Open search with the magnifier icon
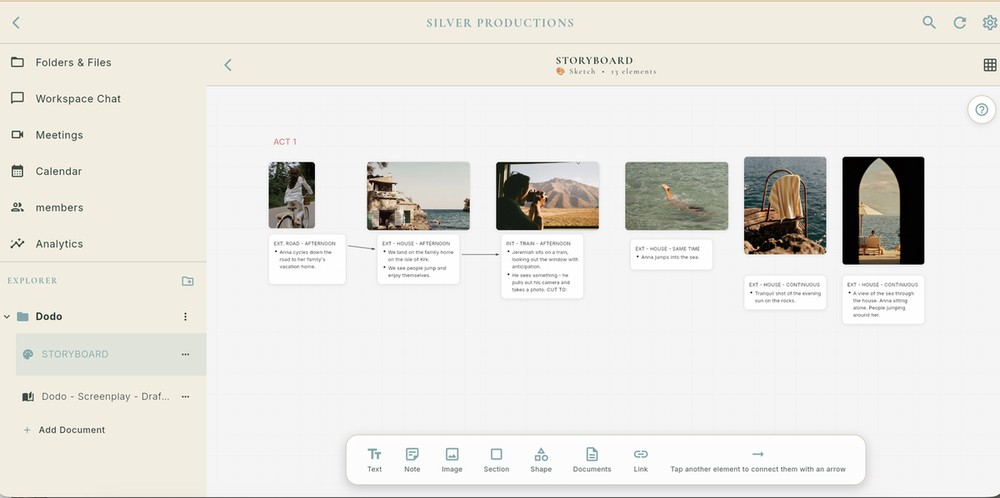The height and width of the screenshot is (498, 1000). [929, 22]
